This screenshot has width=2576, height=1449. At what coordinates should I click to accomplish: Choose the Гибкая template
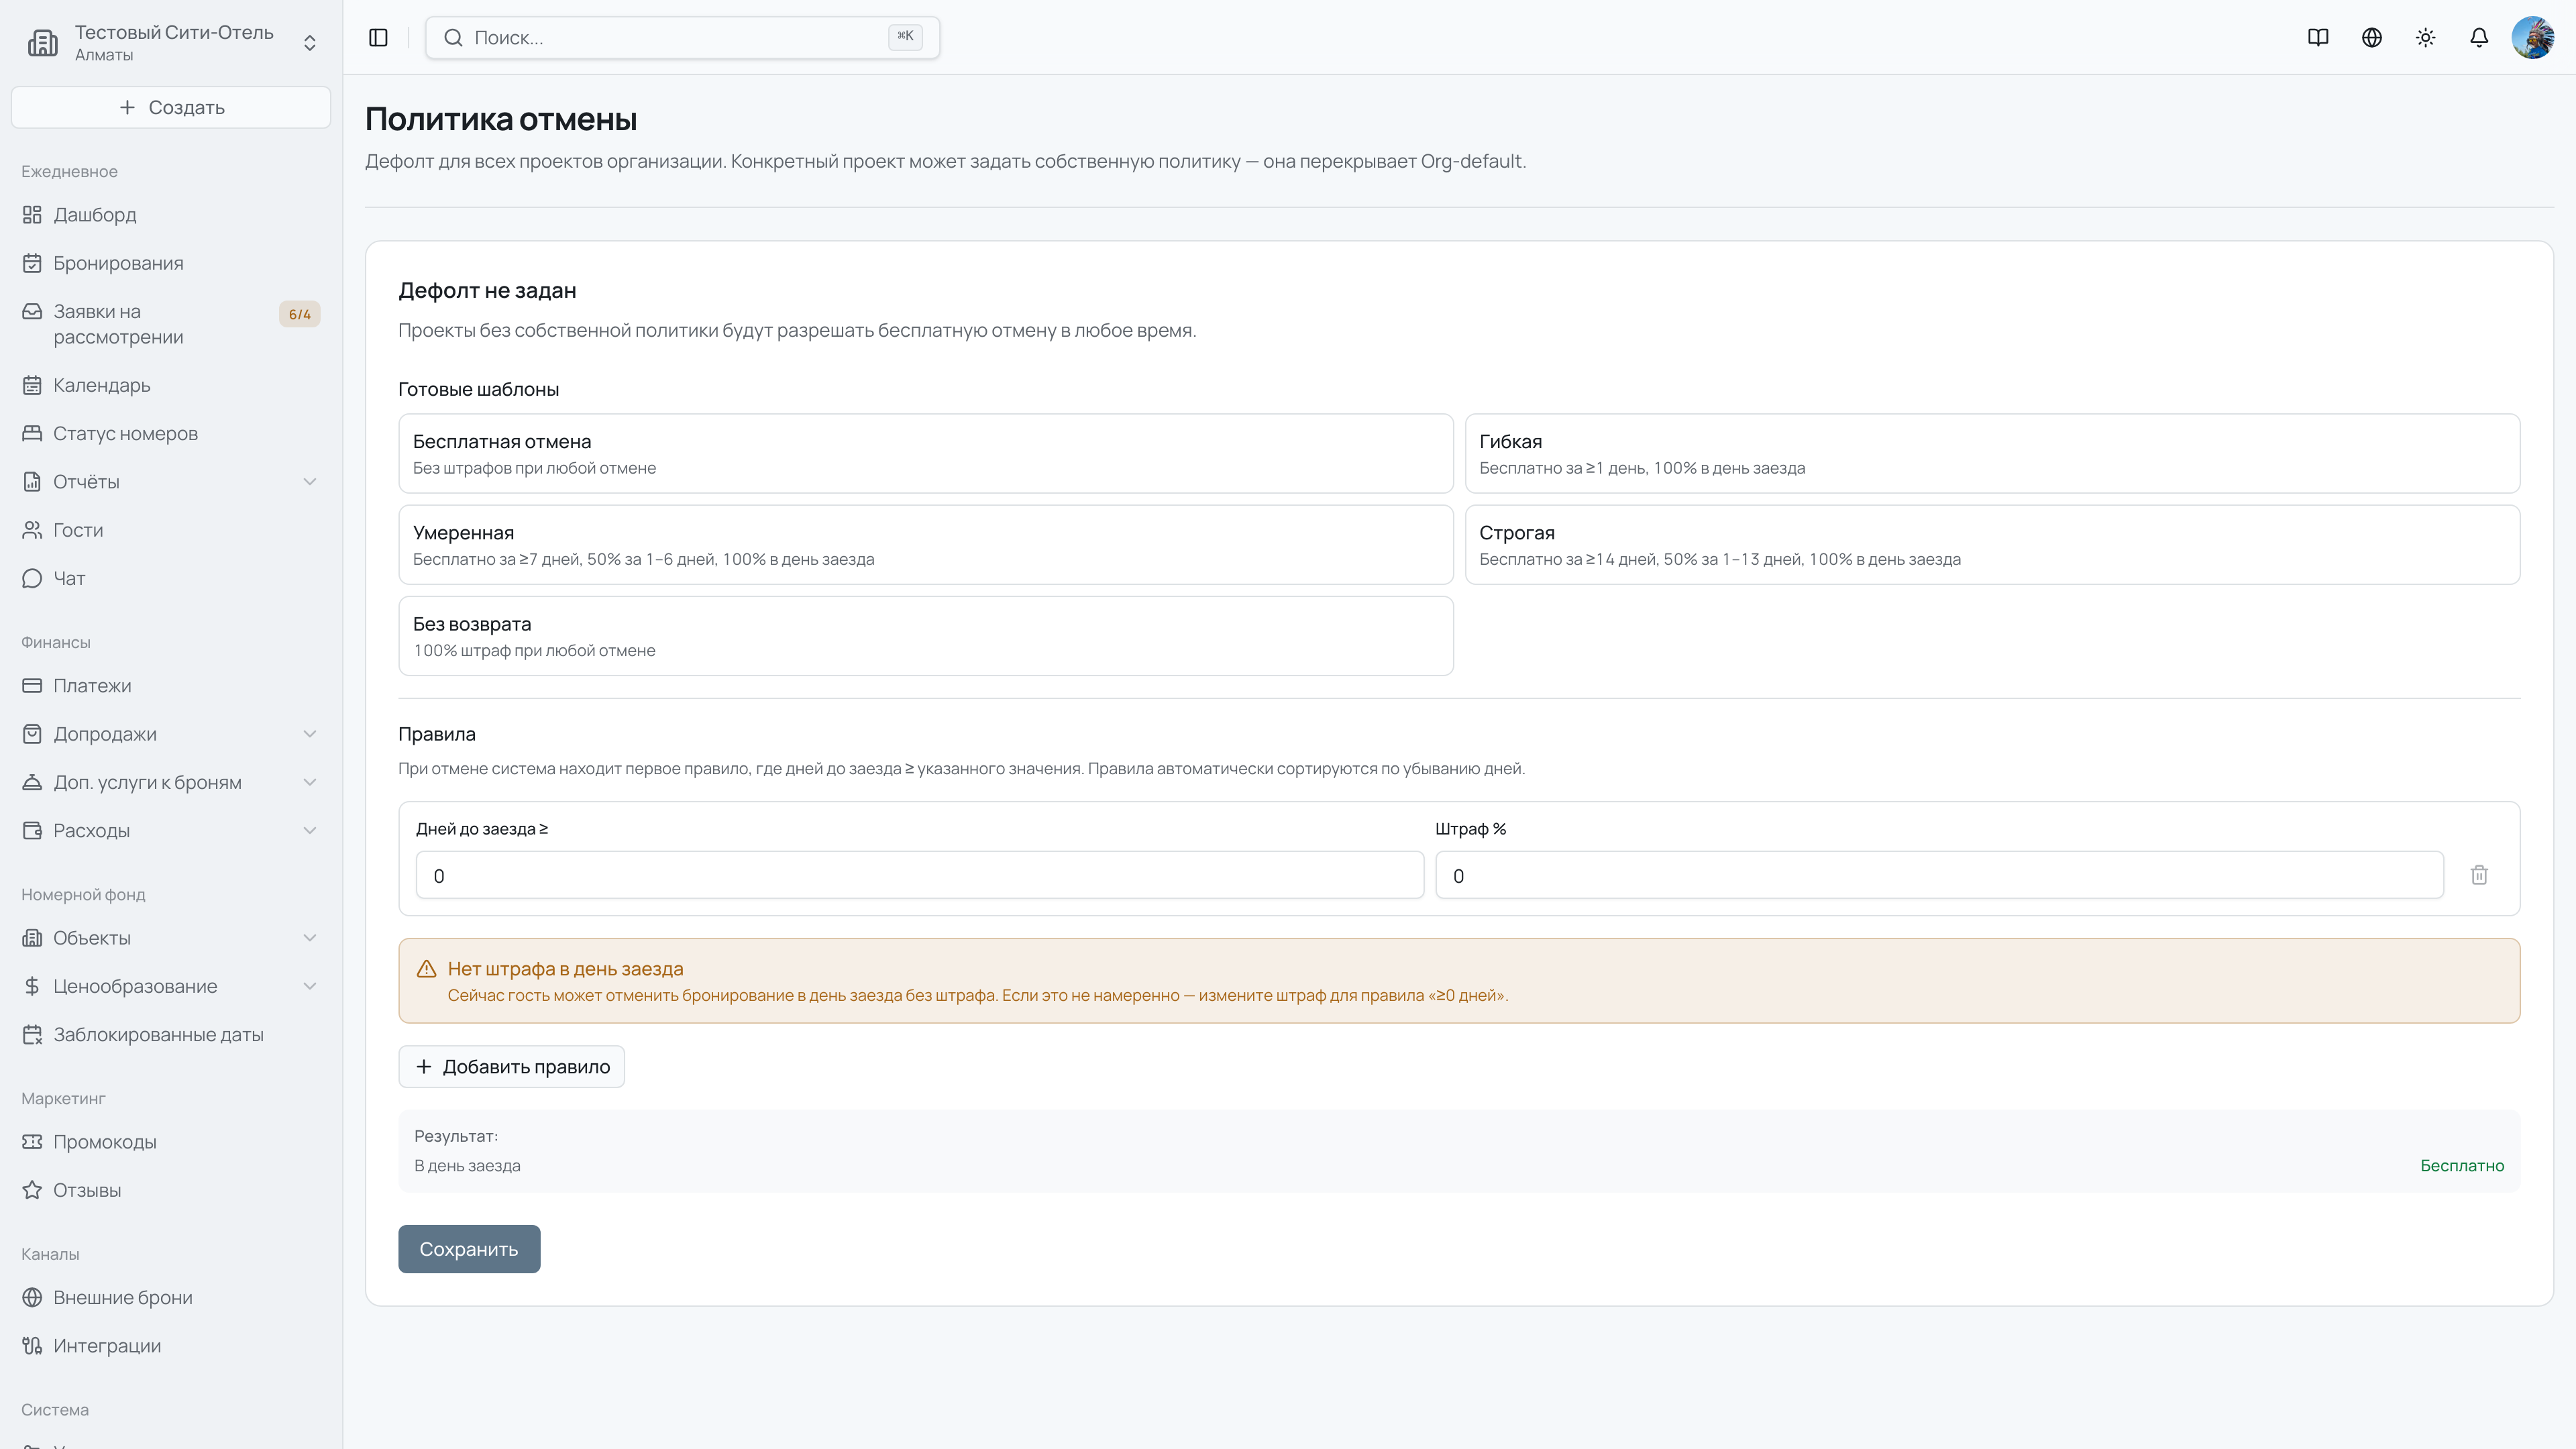click(x=1992, y=454)
